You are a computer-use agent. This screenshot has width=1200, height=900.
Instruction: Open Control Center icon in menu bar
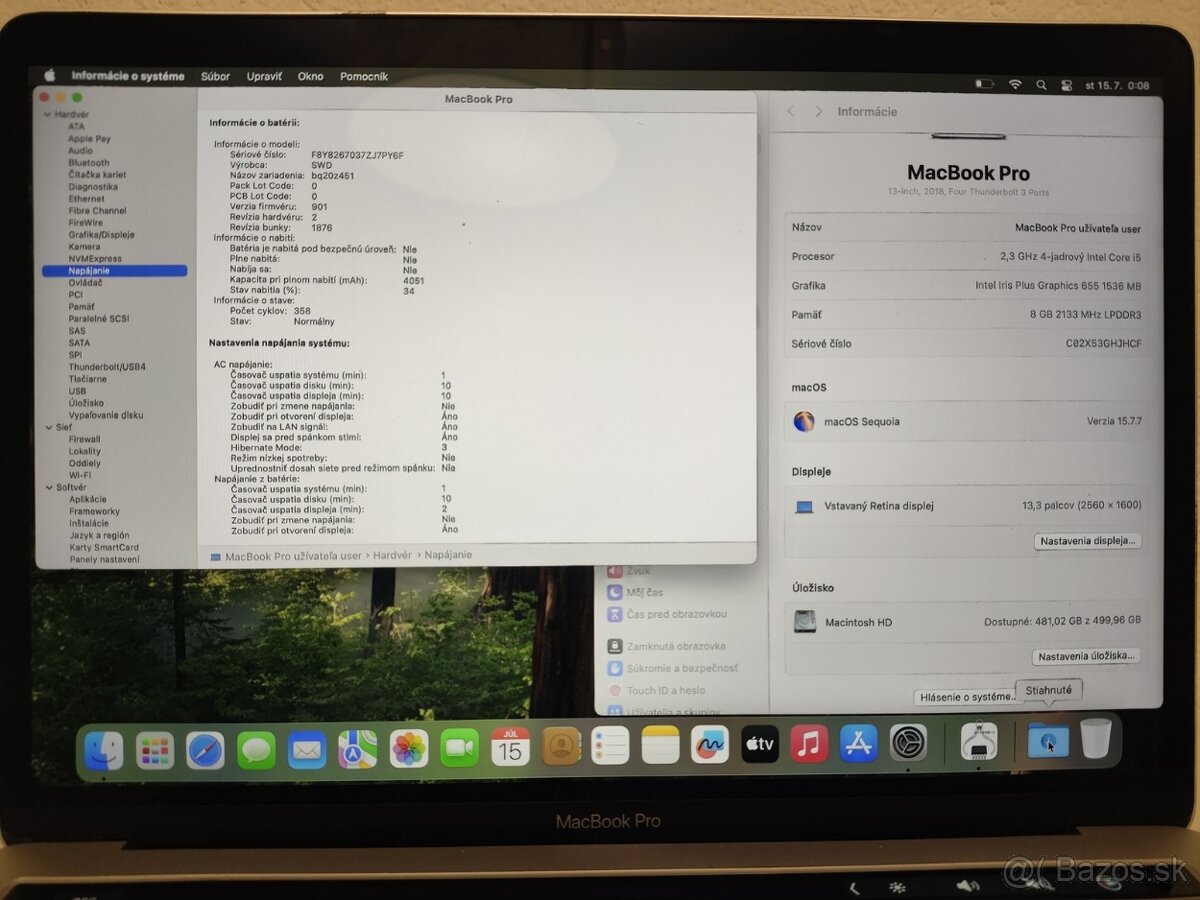[1066, 85]
